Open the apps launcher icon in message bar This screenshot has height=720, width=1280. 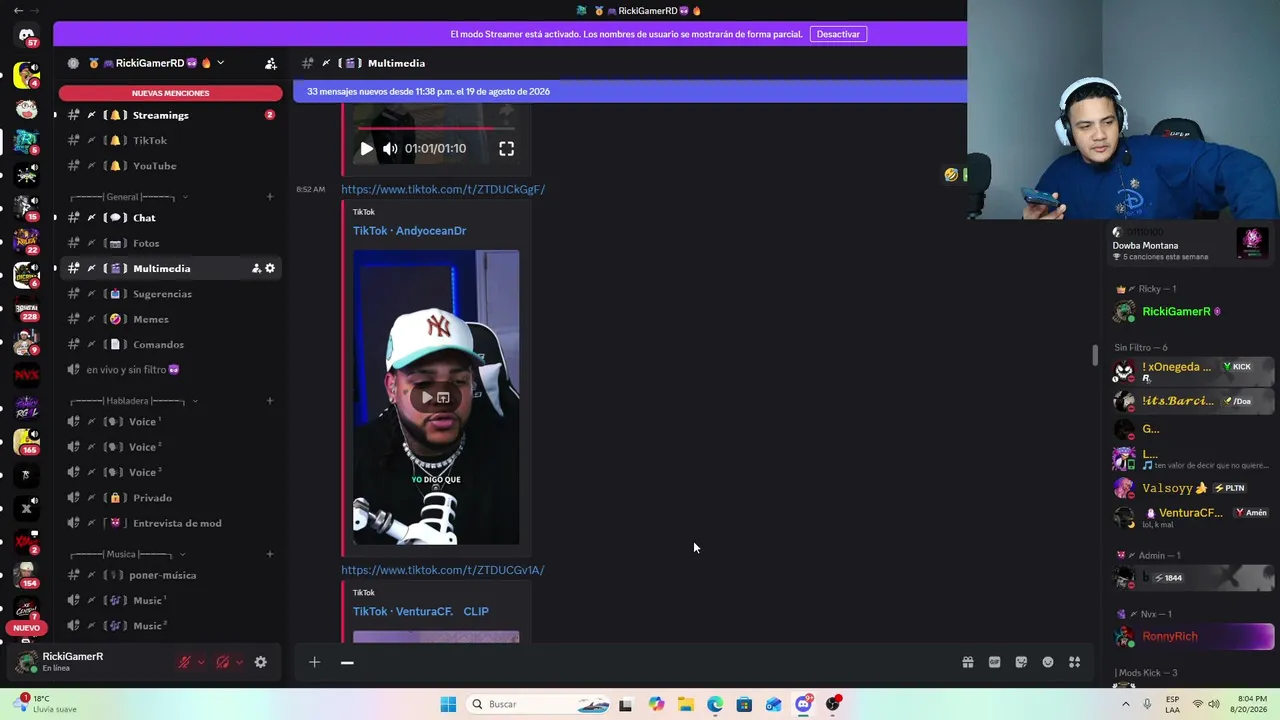pos(1075,662)
